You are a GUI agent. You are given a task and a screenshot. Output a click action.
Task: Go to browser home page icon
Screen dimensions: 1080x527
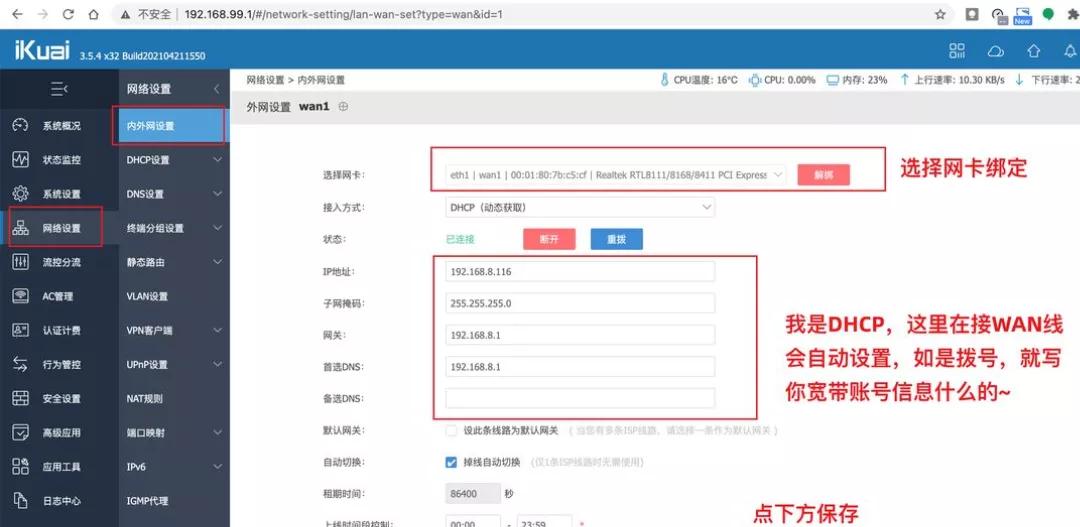(94, 14)
